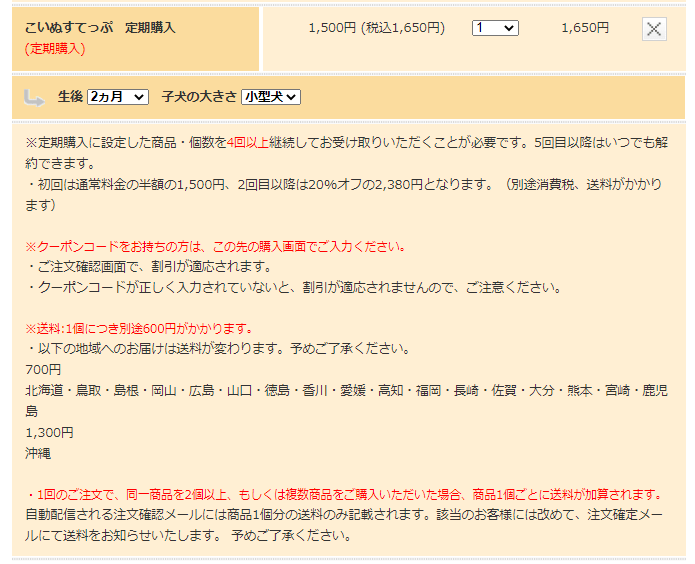Click the red 4回以上 text
This screenshot has width=695, height=564.
[247, 143]
